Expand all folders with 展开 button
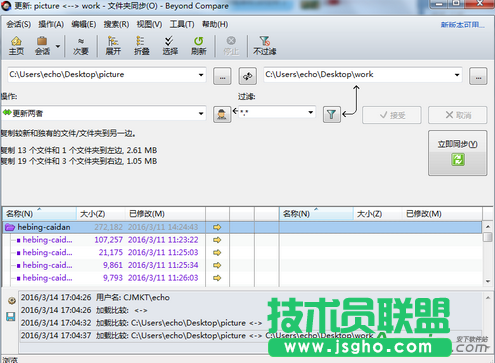The image size is (495, 363). click(x=113, y=46)
